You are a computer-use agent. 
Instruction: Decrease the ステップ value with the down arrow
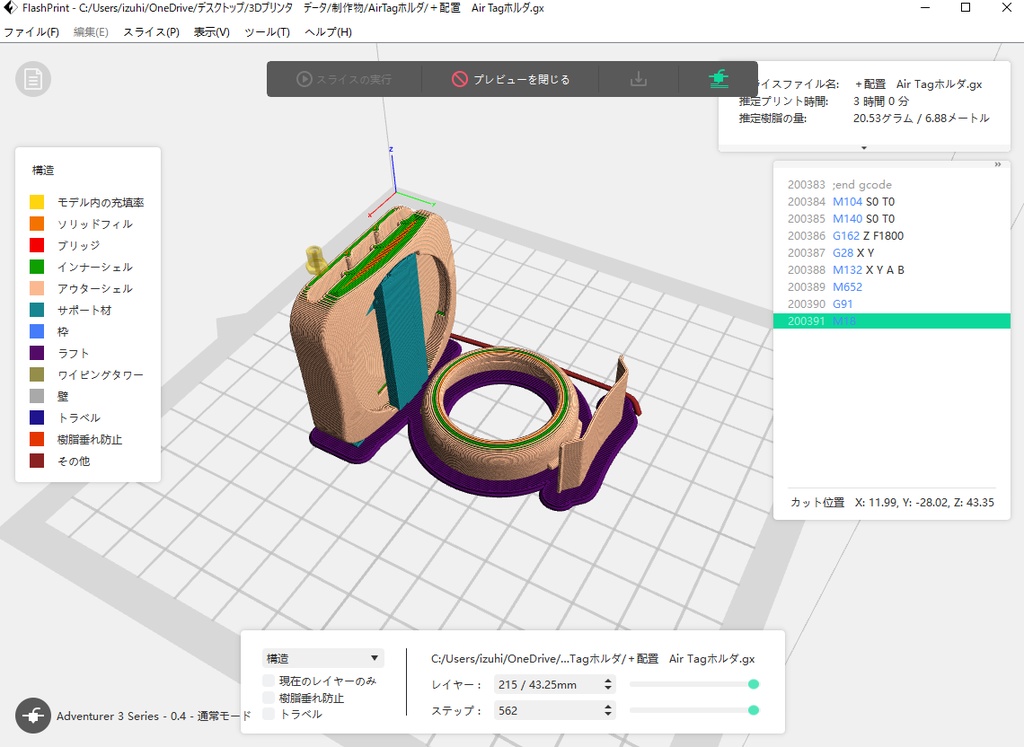pyautogui.click(x=608, y=714)
